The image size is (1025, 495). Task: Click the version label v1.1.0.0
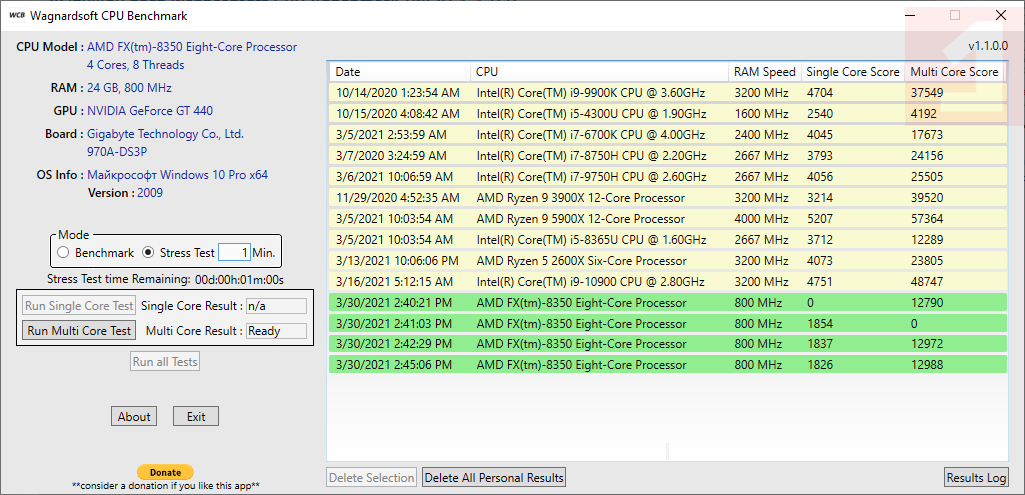988,46
